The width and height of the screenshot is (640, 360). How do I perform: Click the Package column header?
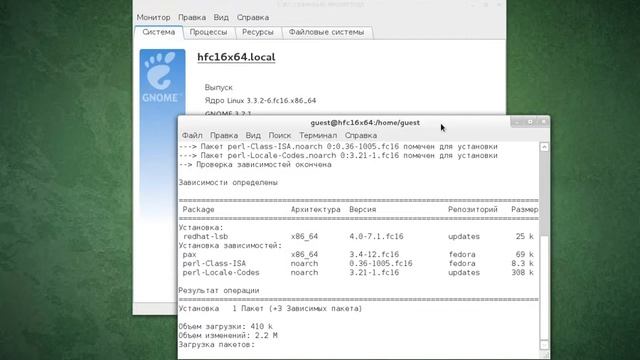click(198, 209)
